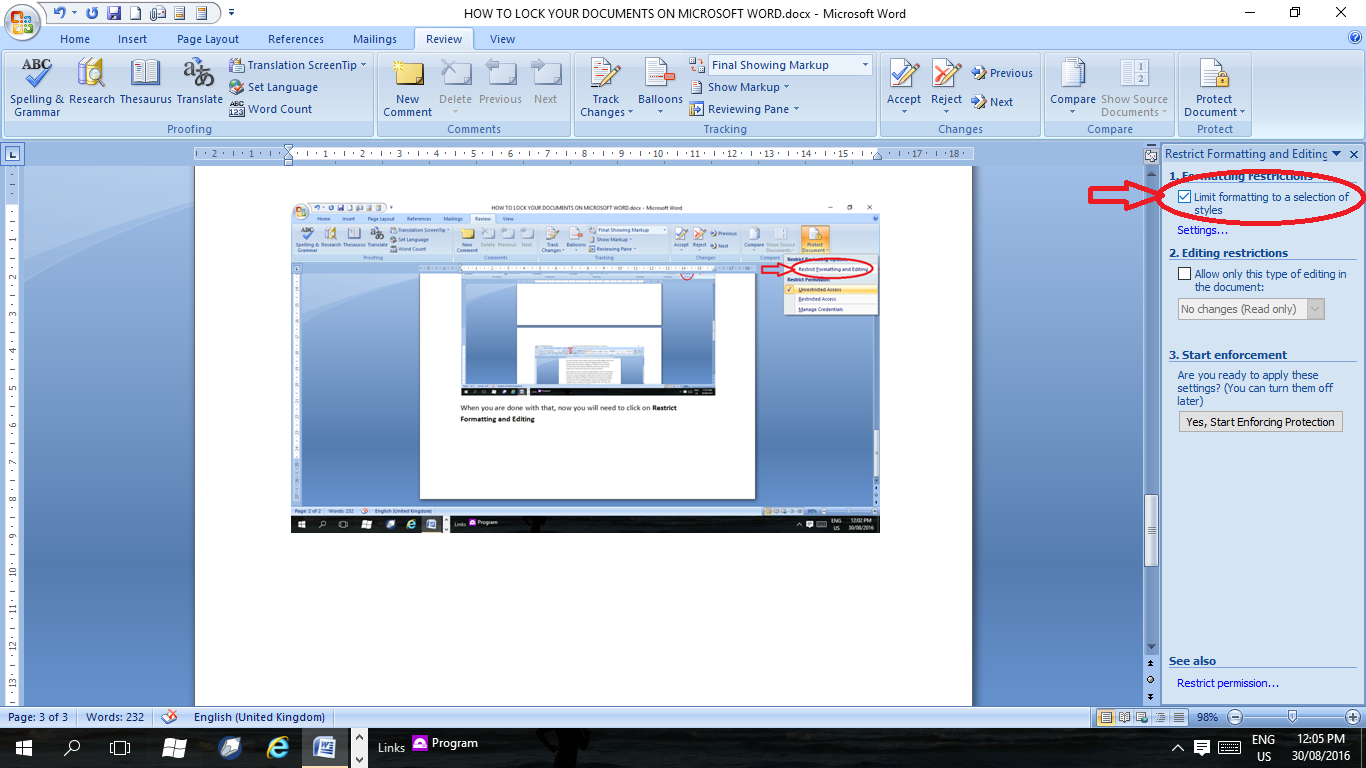Click Select Browse Object circle button

[1151, 679]
